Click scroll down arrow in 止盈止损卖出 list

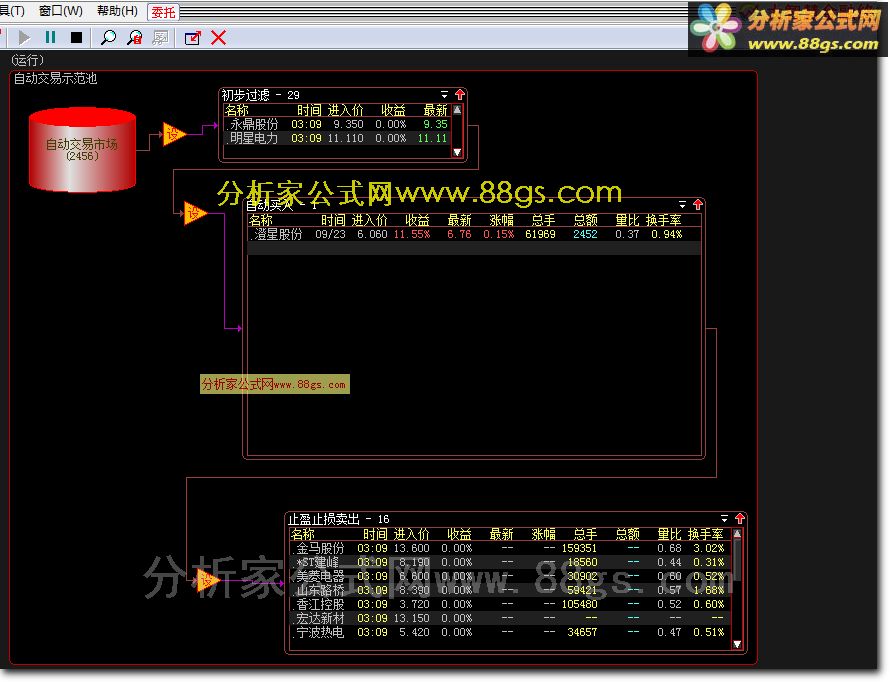click(x=737, y=644)
